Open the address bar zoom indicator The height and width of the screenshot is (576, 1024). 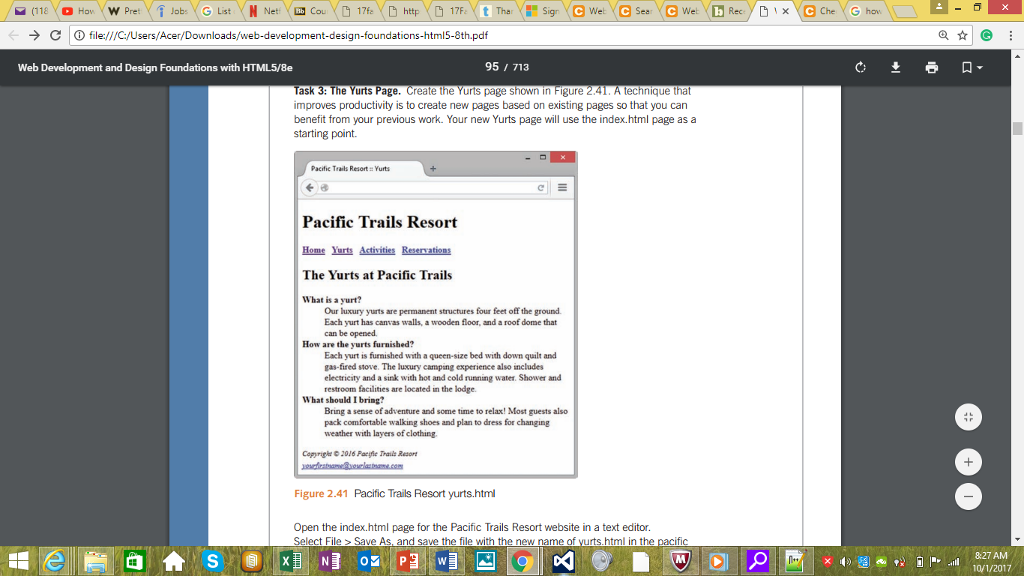tap(943, 35)
